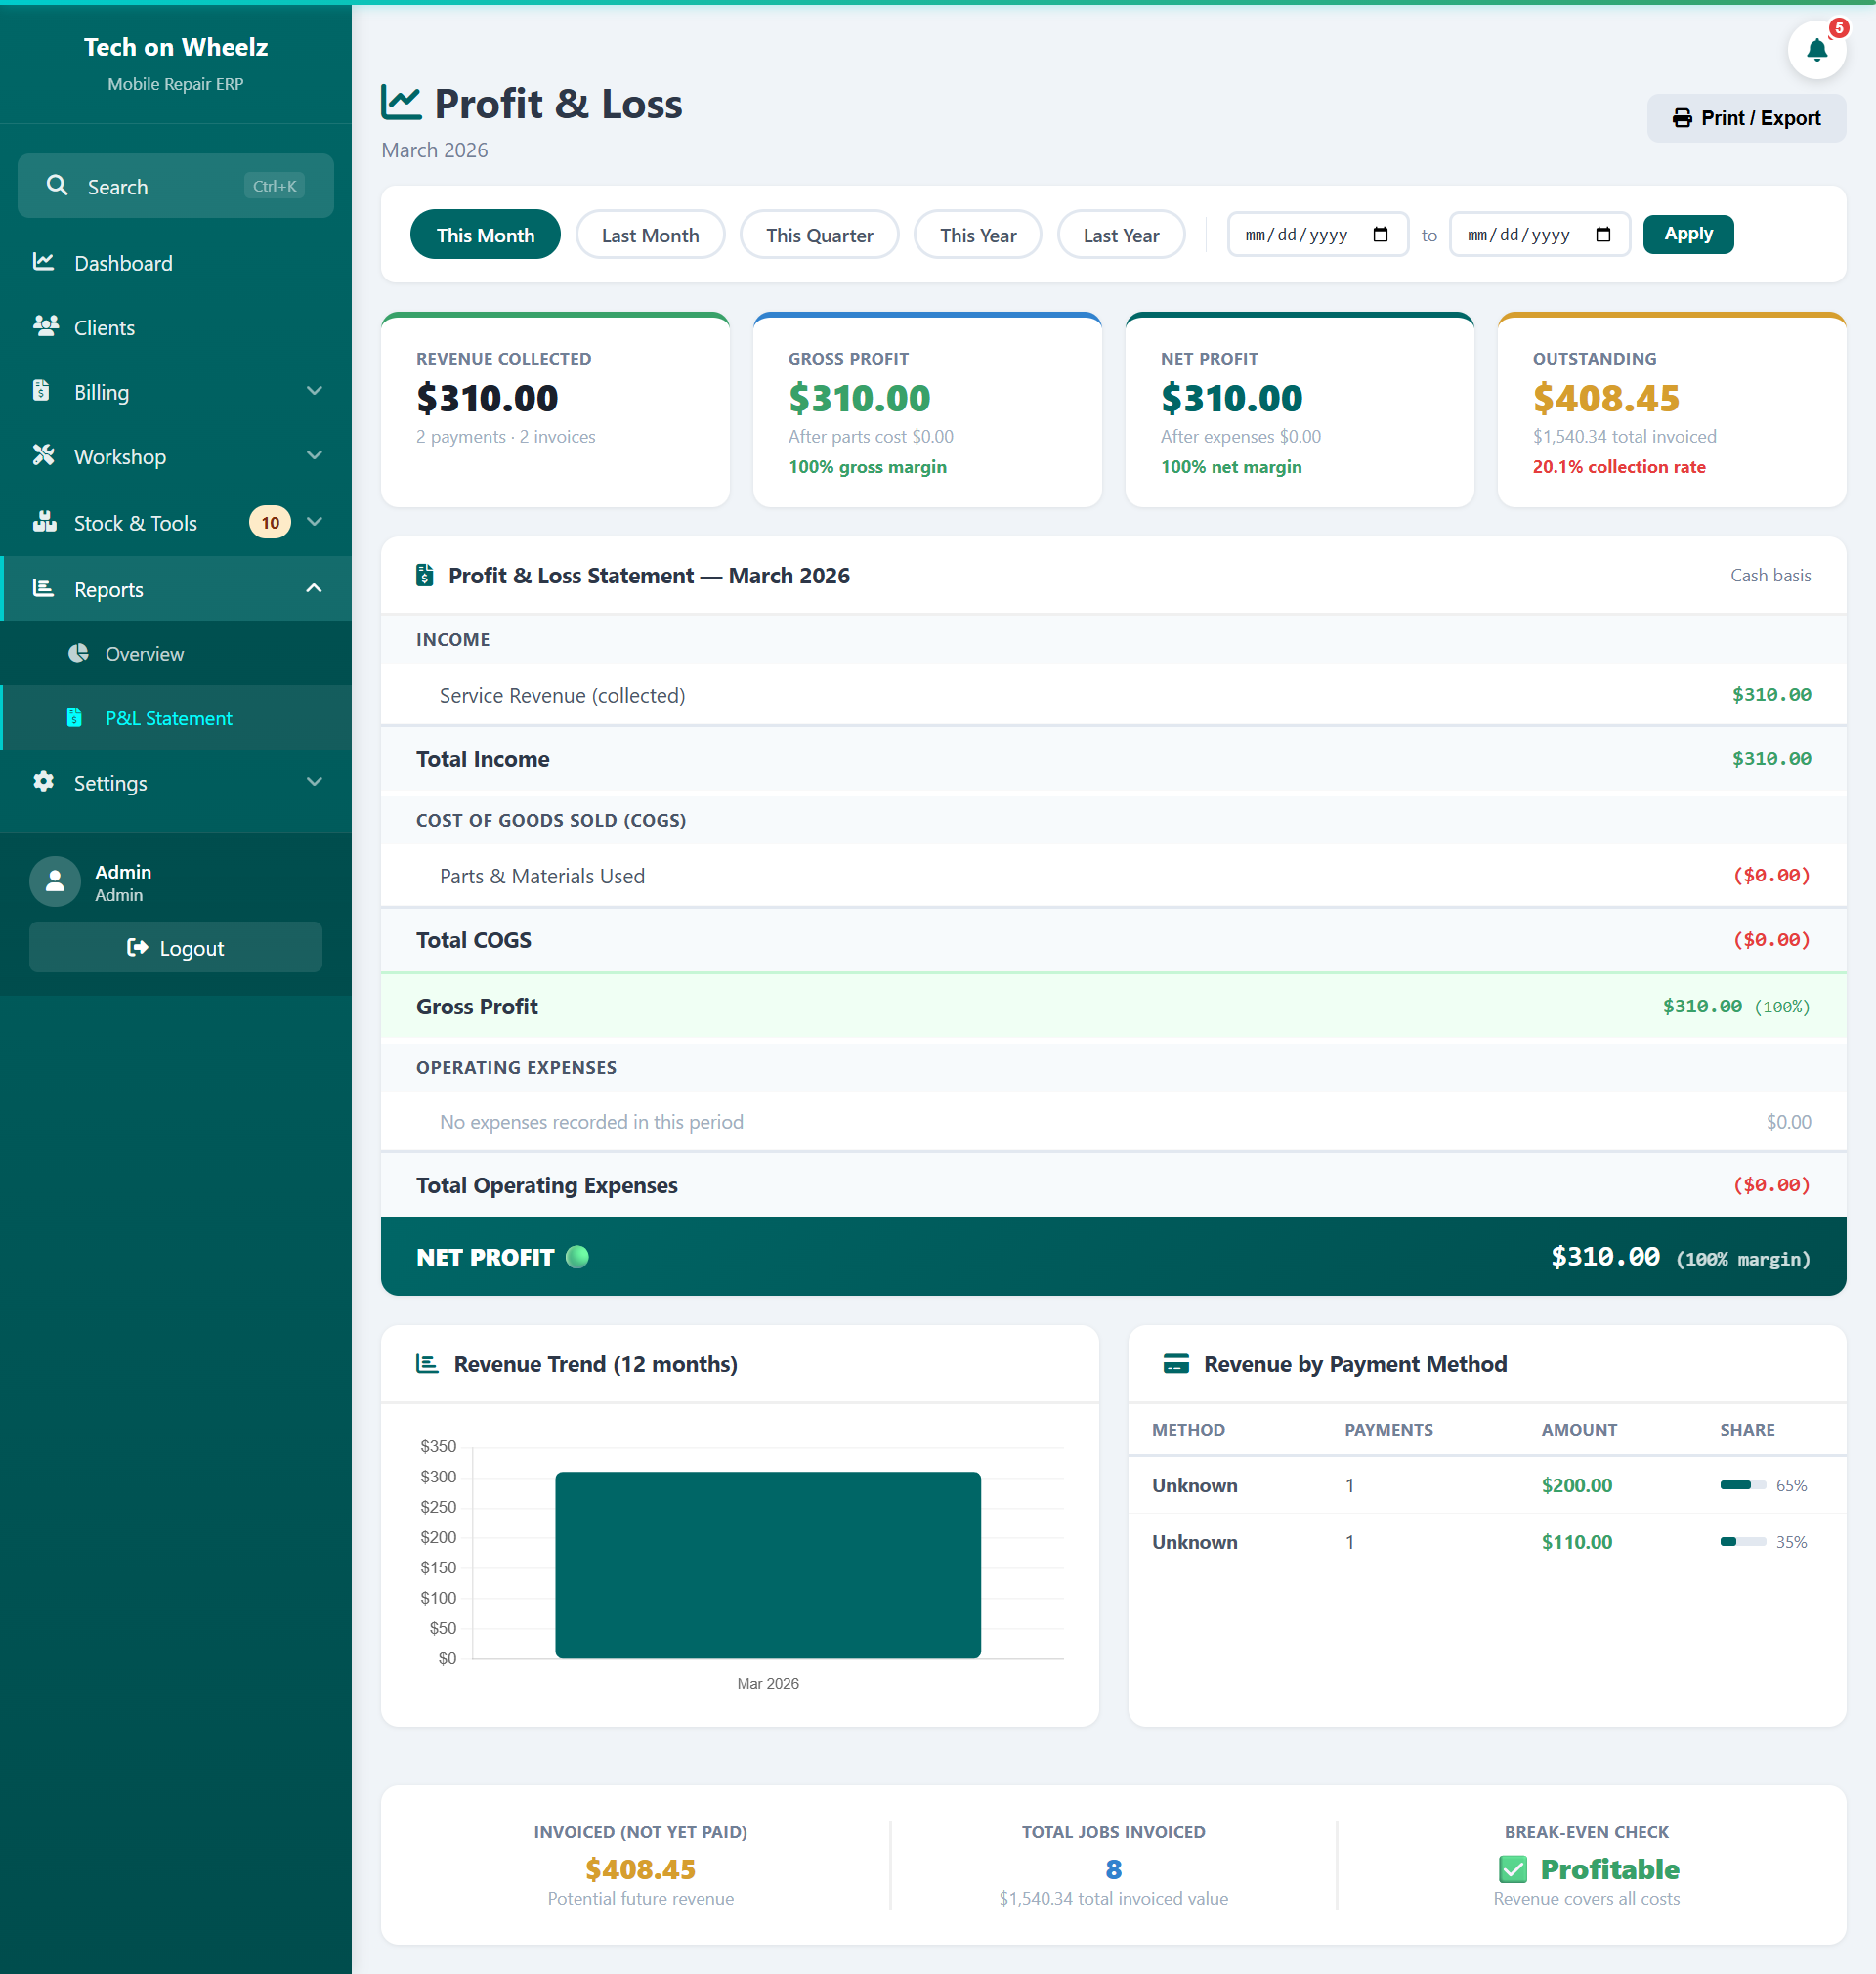
Task: Click the Profitable green checkmark icon
Action: tap(1512, 1868)
